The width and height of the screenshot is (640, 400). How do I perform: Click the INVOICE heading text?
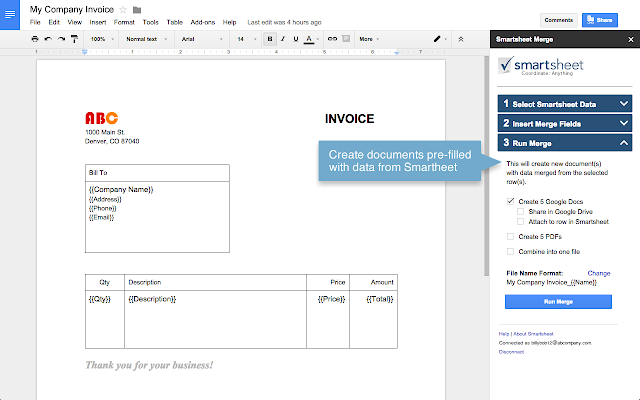(x=349, y=119)
